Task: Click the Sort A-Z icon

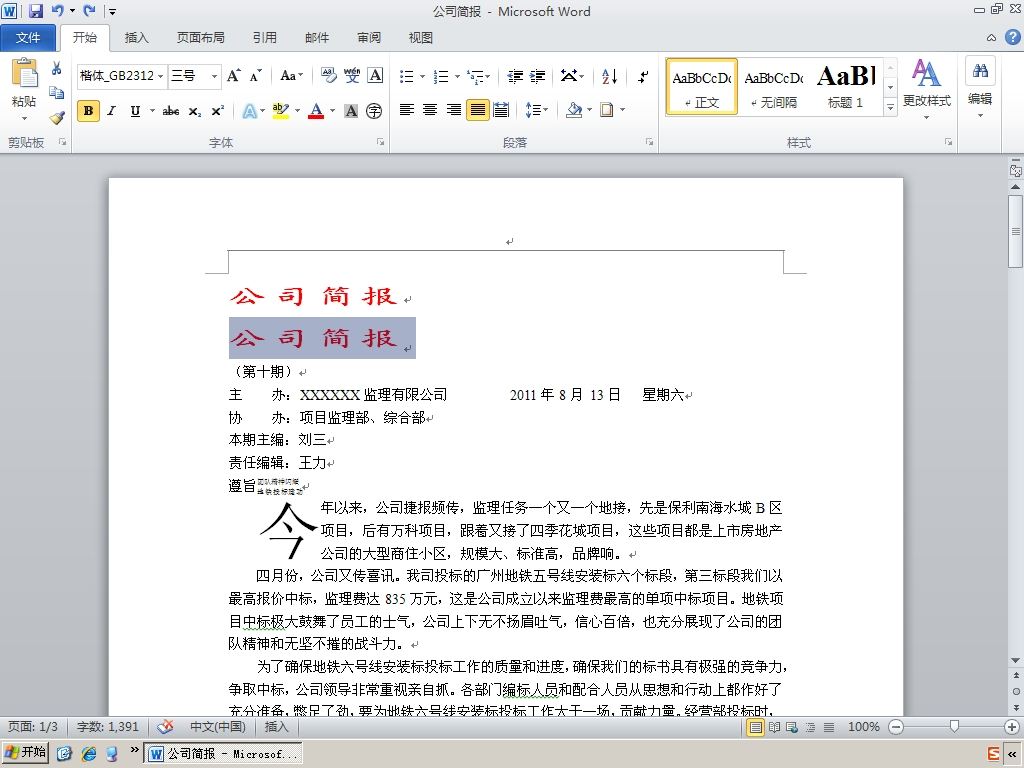Action: click(609, 76)
